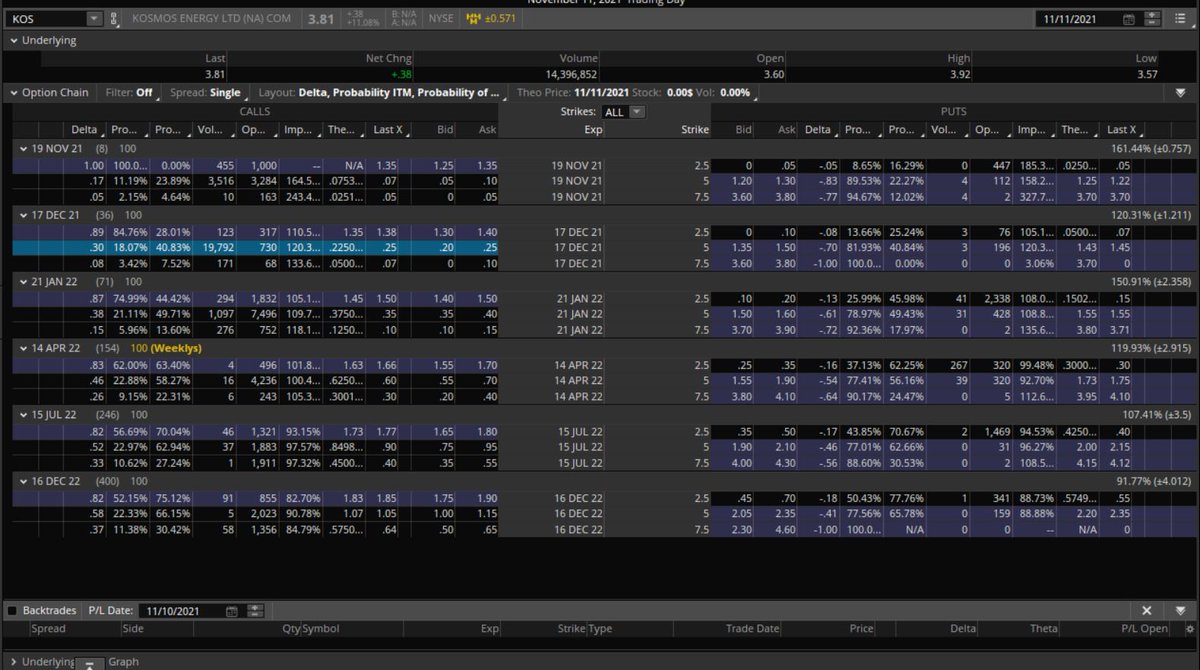
Task: Expand the Underlying Graph section at bottom
Action: click(12, 662)
